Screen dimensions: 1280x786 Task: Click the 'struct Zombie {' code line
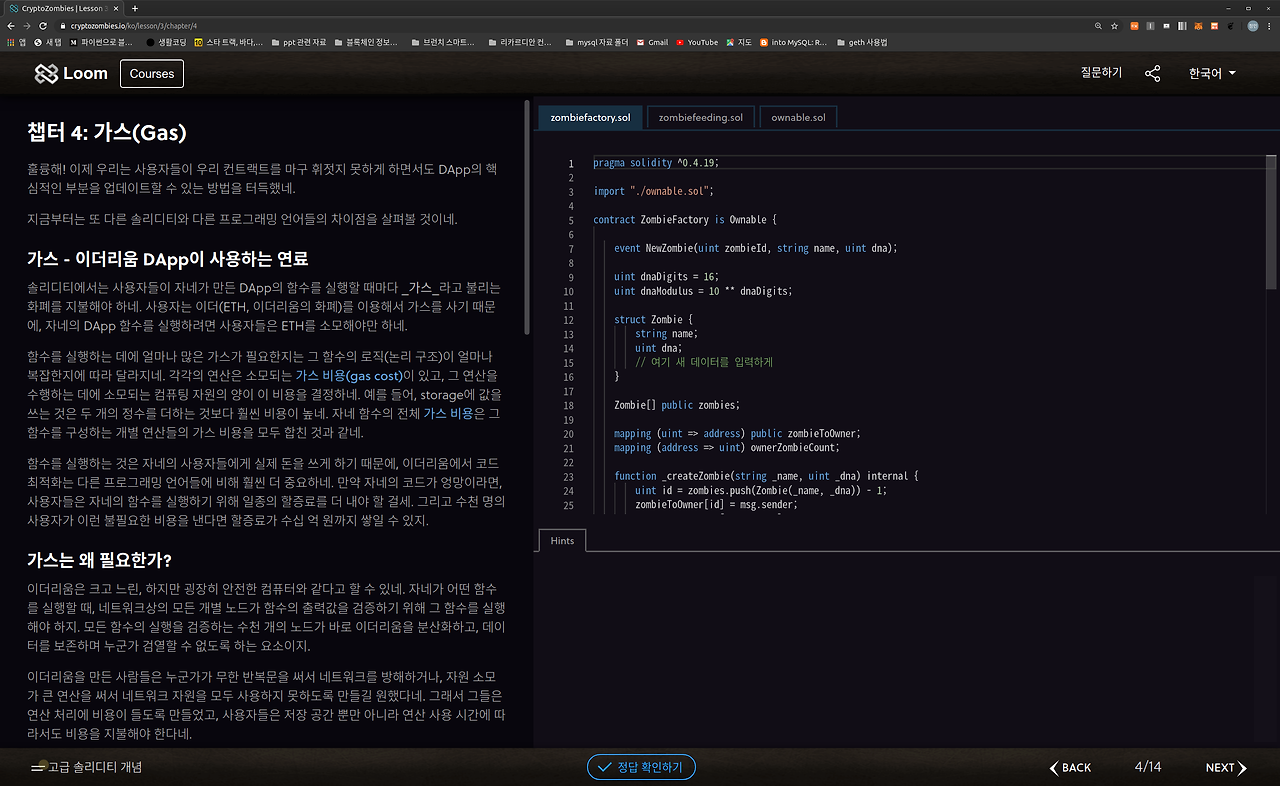point(653,319)
